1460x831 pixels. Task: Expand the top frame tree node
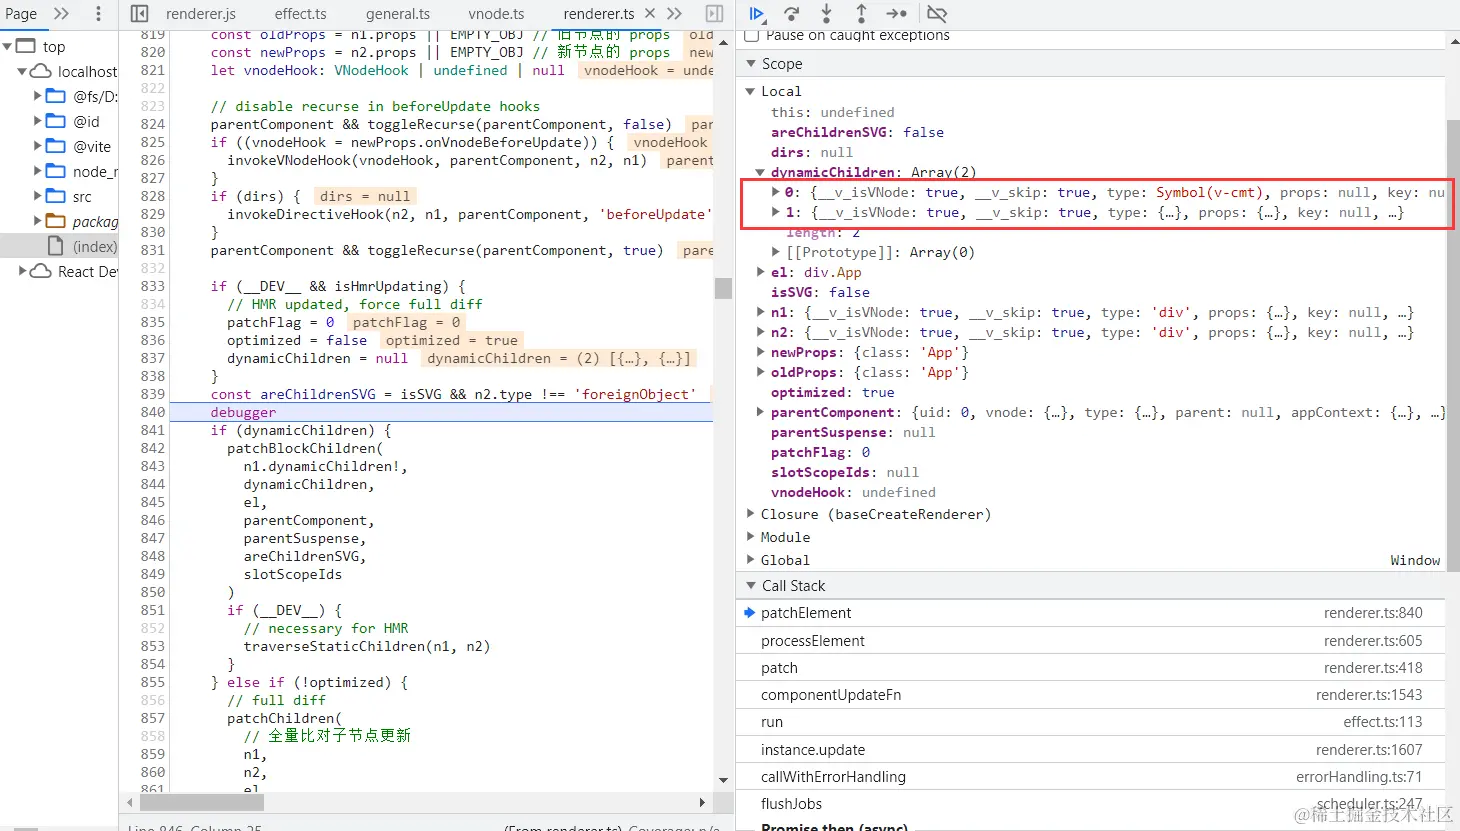pos(8,46)
